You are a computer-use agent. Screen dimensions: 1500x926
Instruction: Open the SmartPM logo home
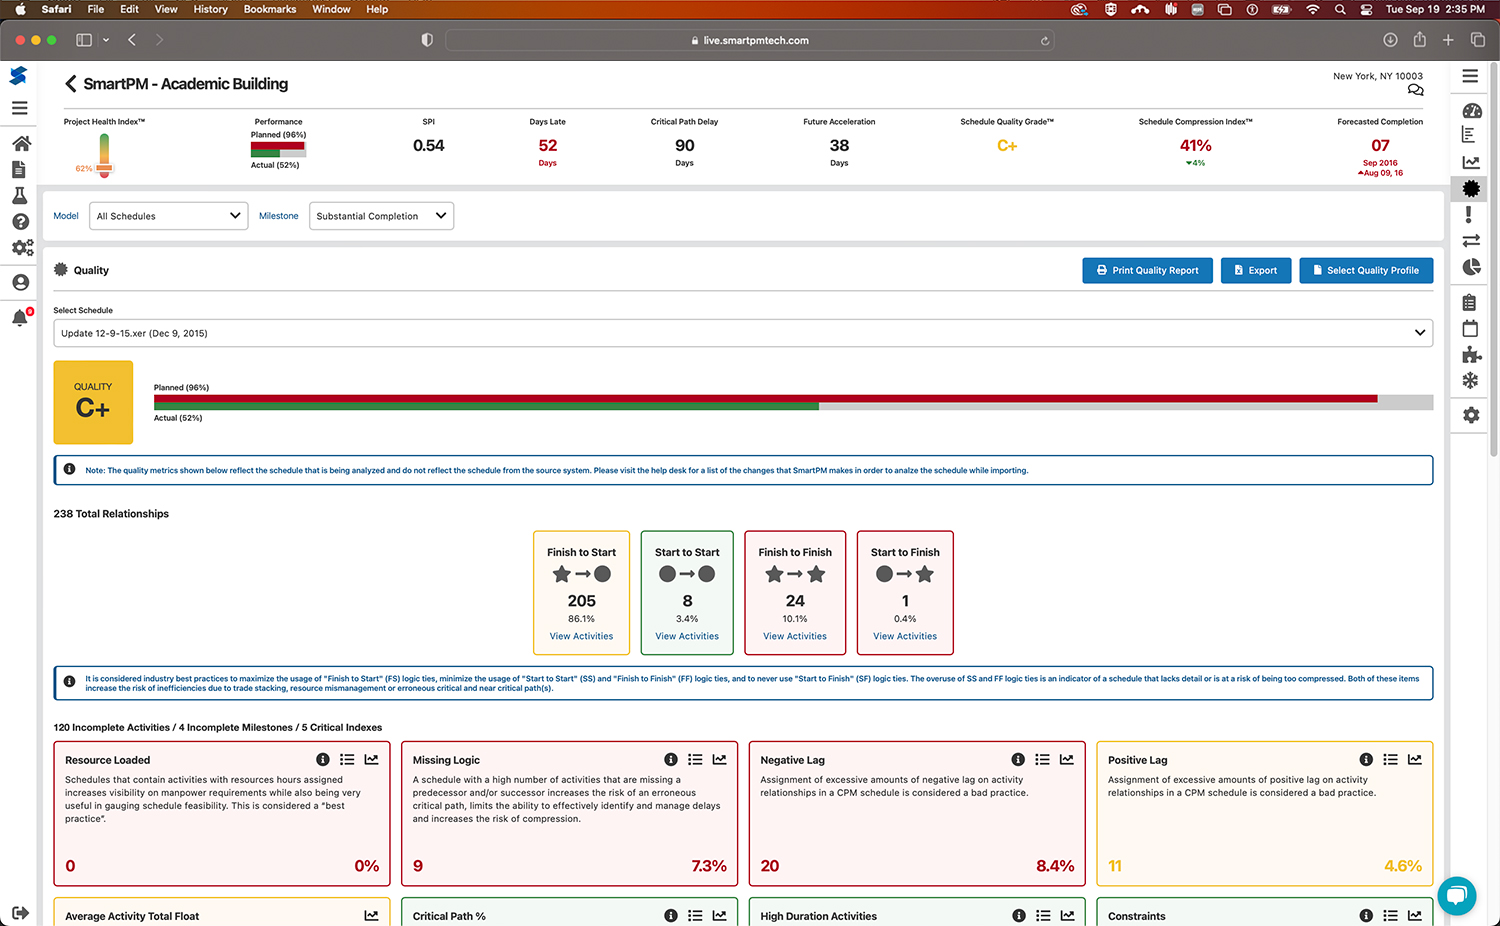18,76
